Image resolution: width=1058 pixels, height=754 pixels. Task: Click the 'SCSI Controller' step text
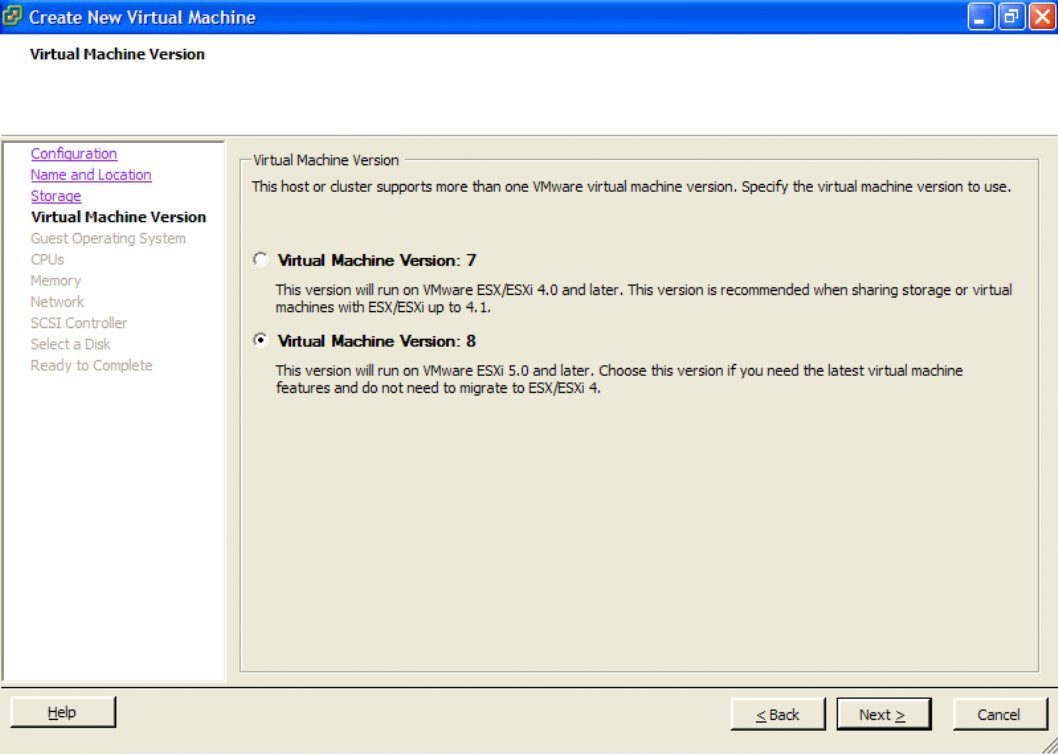pyautogui.click(x=79, y=323)
